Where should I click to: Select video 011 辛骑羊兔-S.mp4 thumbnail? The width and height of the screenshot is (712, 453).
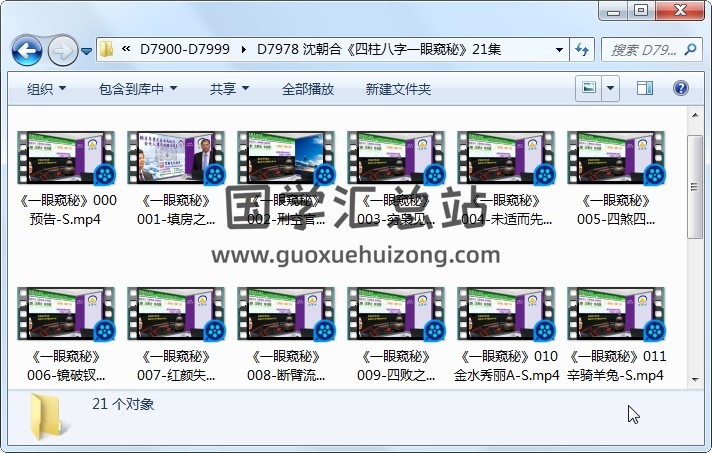616,314
